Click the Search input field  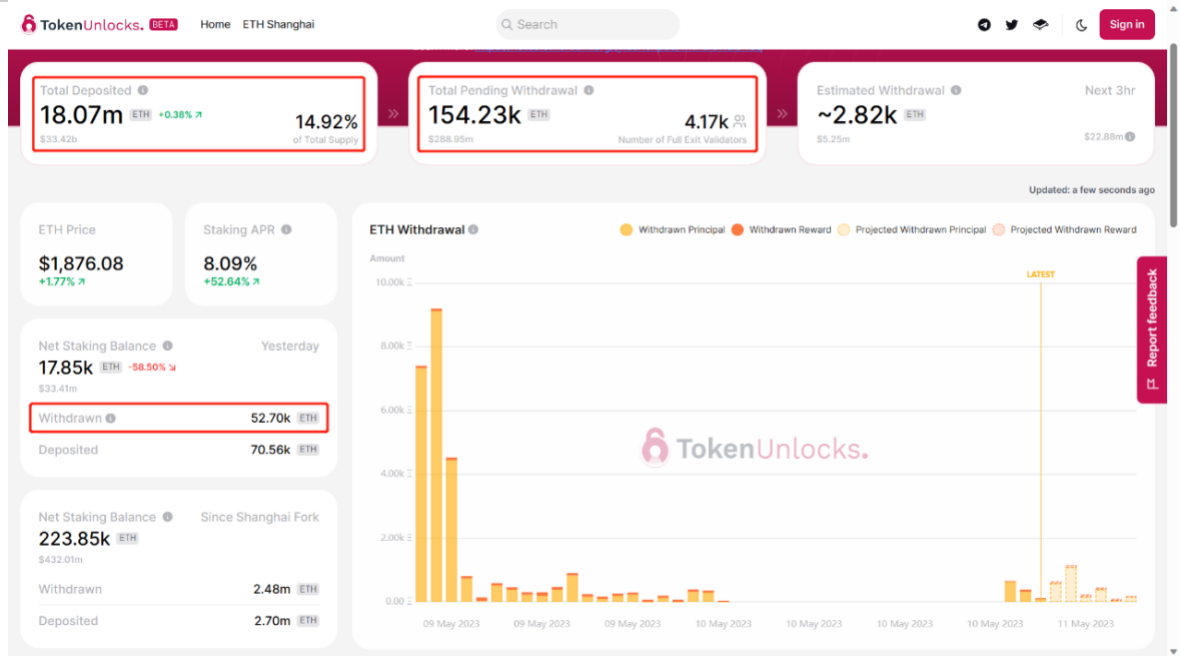[588, 25]
